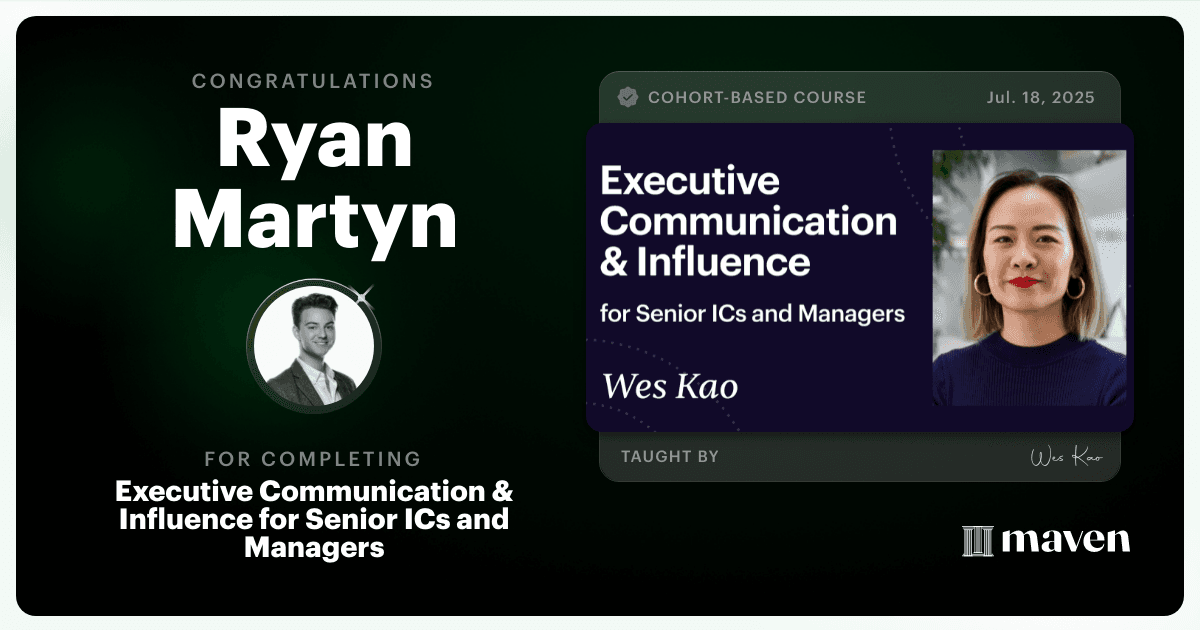Select the Maven wordmark text
The image size is (1200, 630).
pyautogui.click(x=1066, y=540)
